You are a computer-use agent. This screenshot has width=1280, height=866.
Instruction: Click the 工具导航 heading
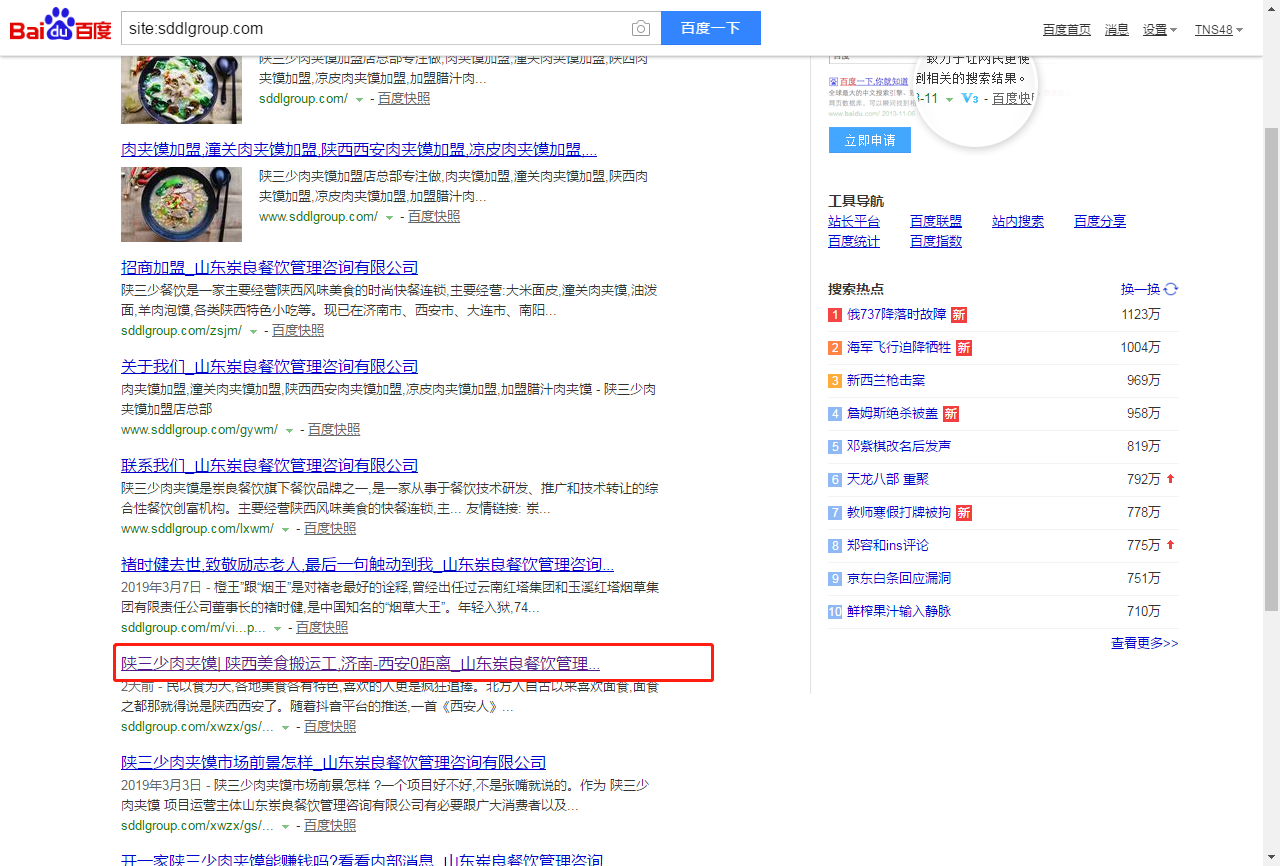tap(856, 201)
